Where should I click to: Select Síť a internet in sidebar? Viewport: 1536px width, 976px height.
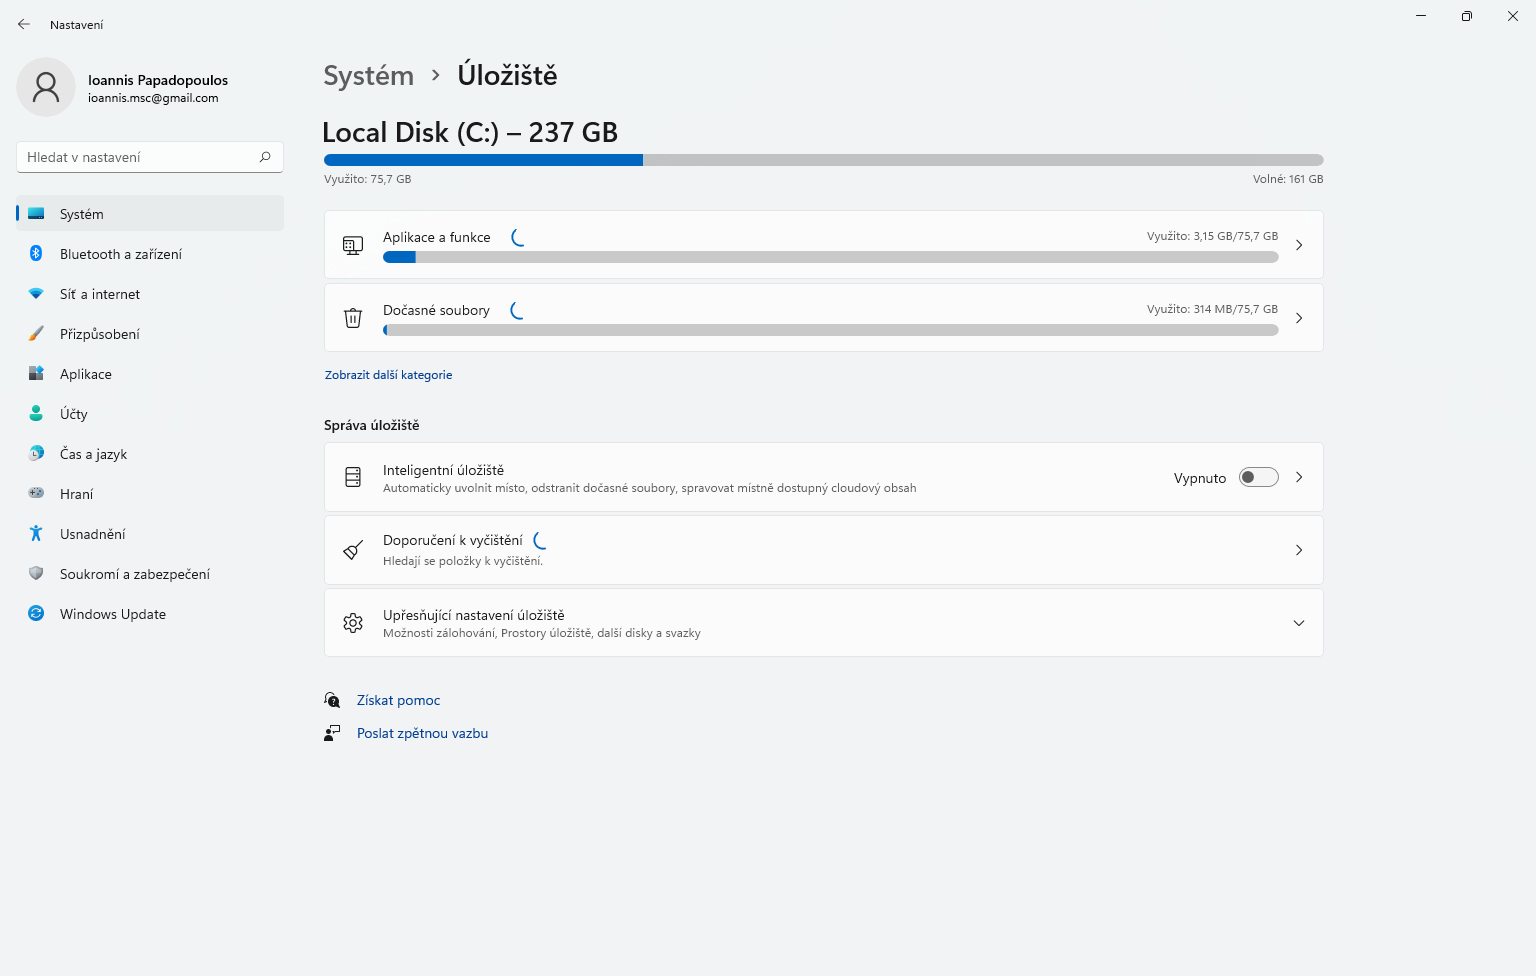click(x=100, y=294)
